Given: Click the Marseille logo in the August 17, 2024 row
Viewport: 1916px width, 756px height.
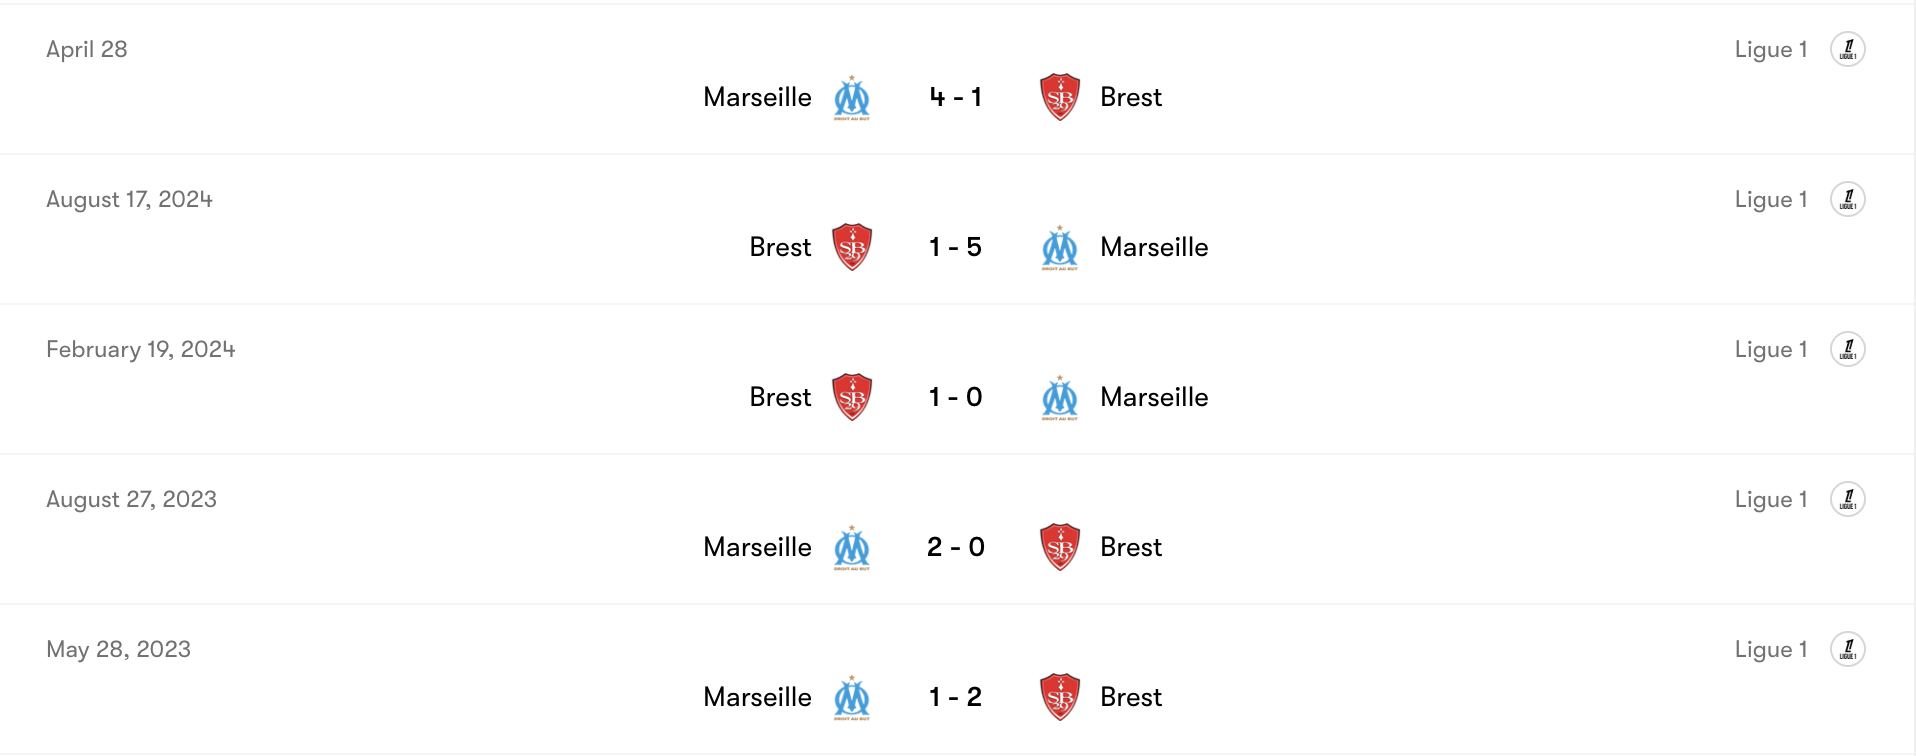Looking at the screenshot, I should [1060, 246].
